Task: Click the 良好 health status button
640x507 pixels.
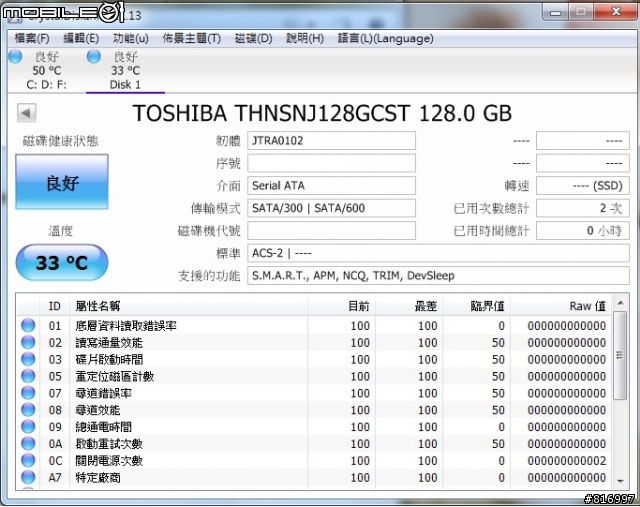Action: pyautogui.click(x=62, y=182)
